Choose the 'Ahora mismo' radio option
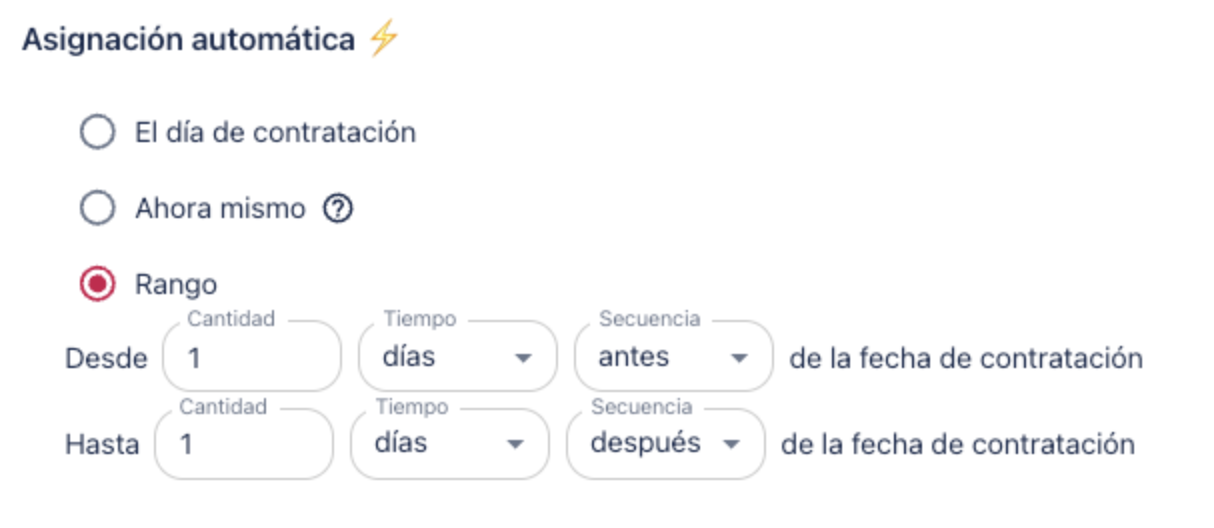This screenshot has width=1214, height=528. 97,209
